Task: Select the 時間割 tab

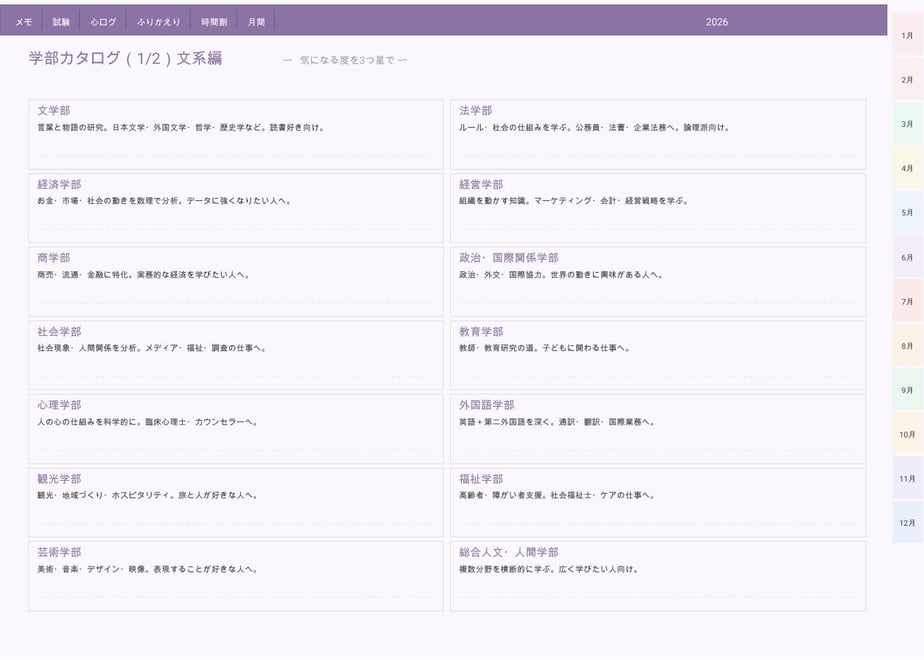Action: click(x=214, y=22)
